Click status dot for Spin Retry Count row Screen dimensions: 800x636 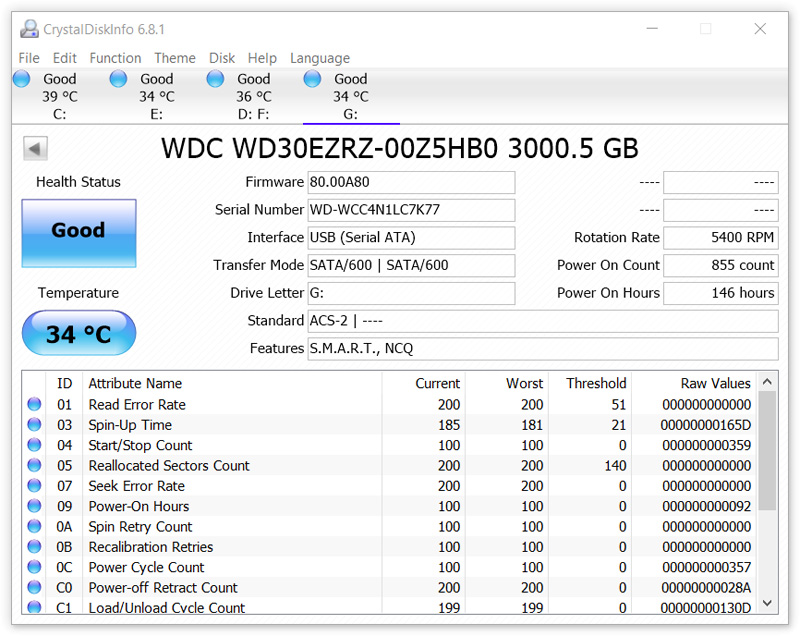34,526
